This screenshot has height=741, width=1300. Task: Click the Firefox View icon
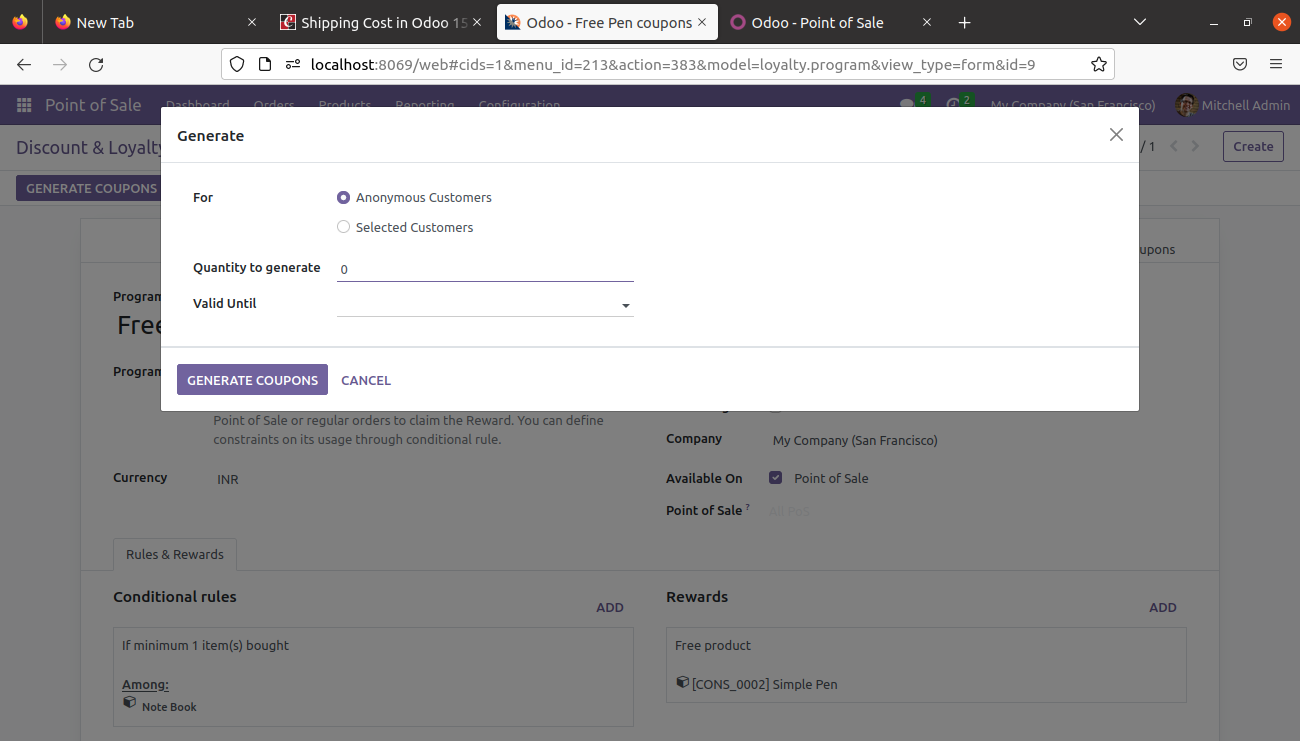pos(20,22)
